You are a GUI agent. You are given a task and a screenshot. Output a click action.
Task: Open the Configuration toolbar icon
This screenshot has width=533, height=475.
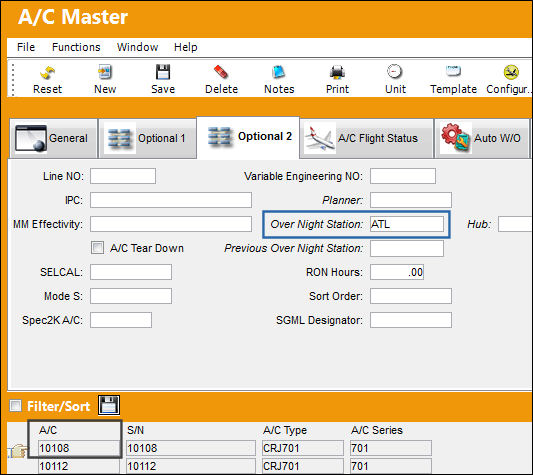pyautogui.click(x=511, y=72)
